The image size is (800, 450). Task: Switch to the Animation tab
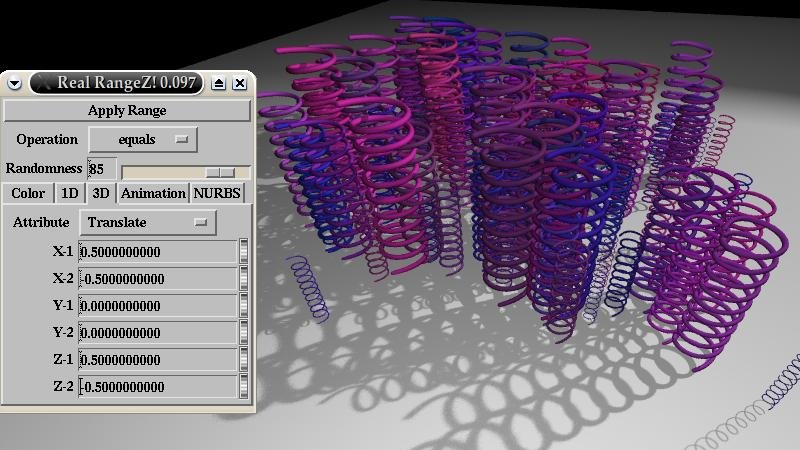tap(153, 193)
